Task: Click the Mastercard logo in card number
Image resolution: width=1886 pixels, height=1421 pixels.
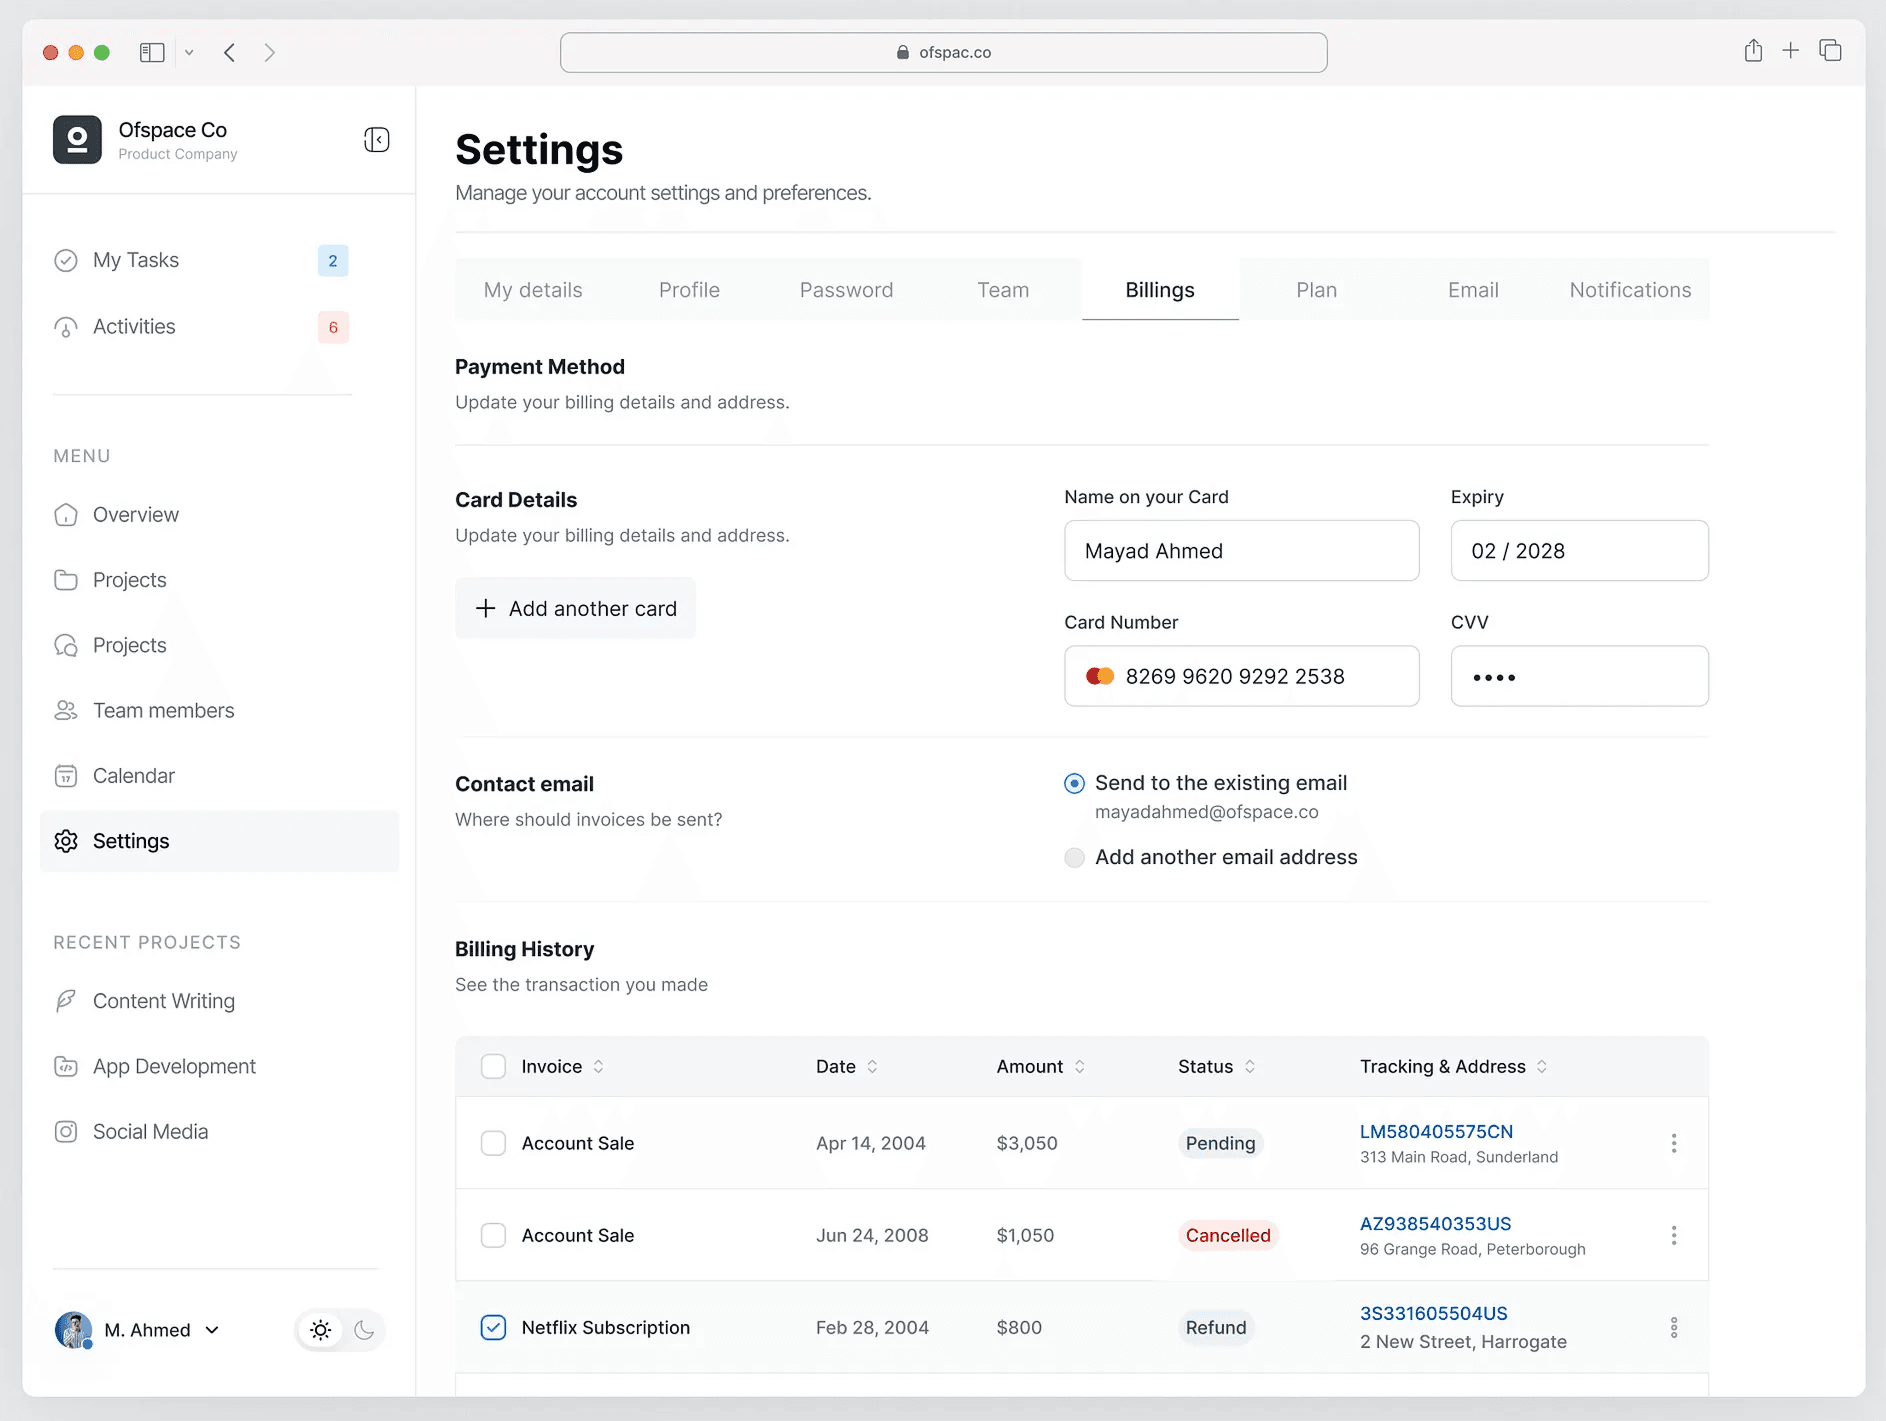Action: (1100, 676)
